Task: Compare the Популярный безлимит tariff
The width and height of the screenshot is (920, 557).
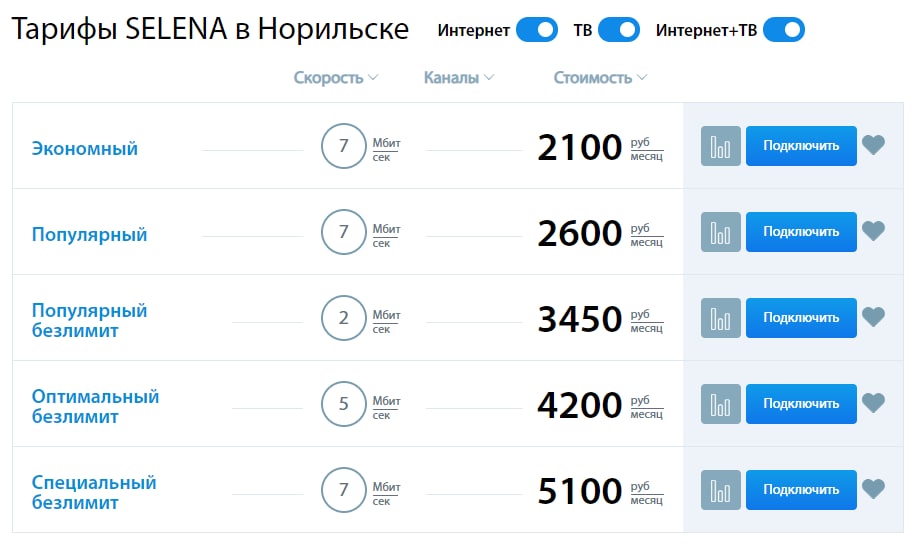Action: click(x=721, y=318)
